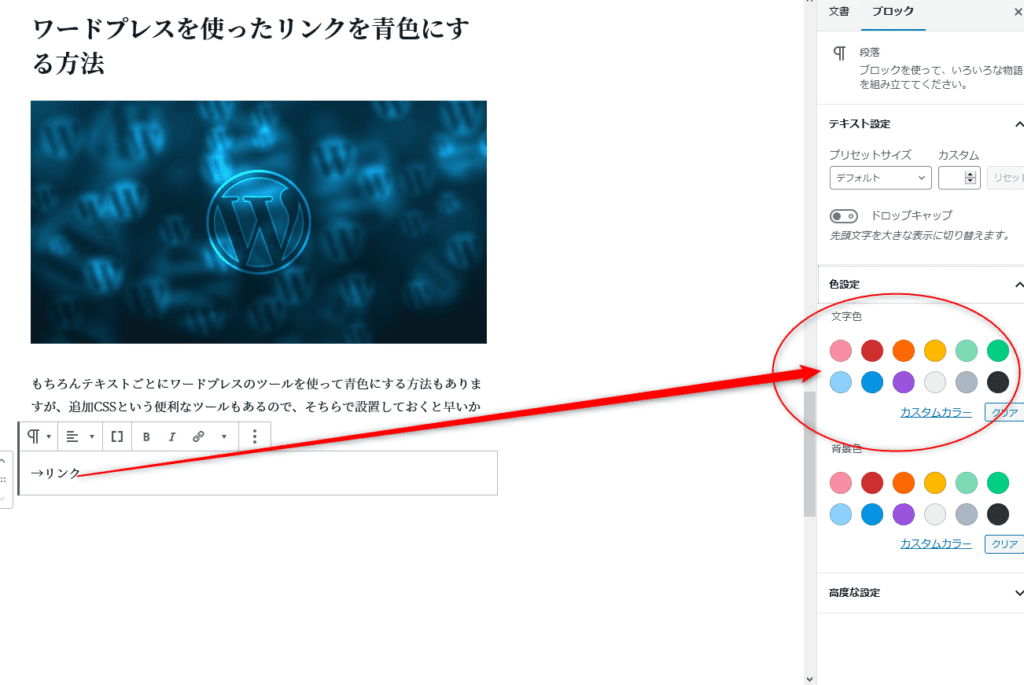Set text color to light blue swatch
The image size is (1024, 685).
pyautogui.click(x=840, y=382)
